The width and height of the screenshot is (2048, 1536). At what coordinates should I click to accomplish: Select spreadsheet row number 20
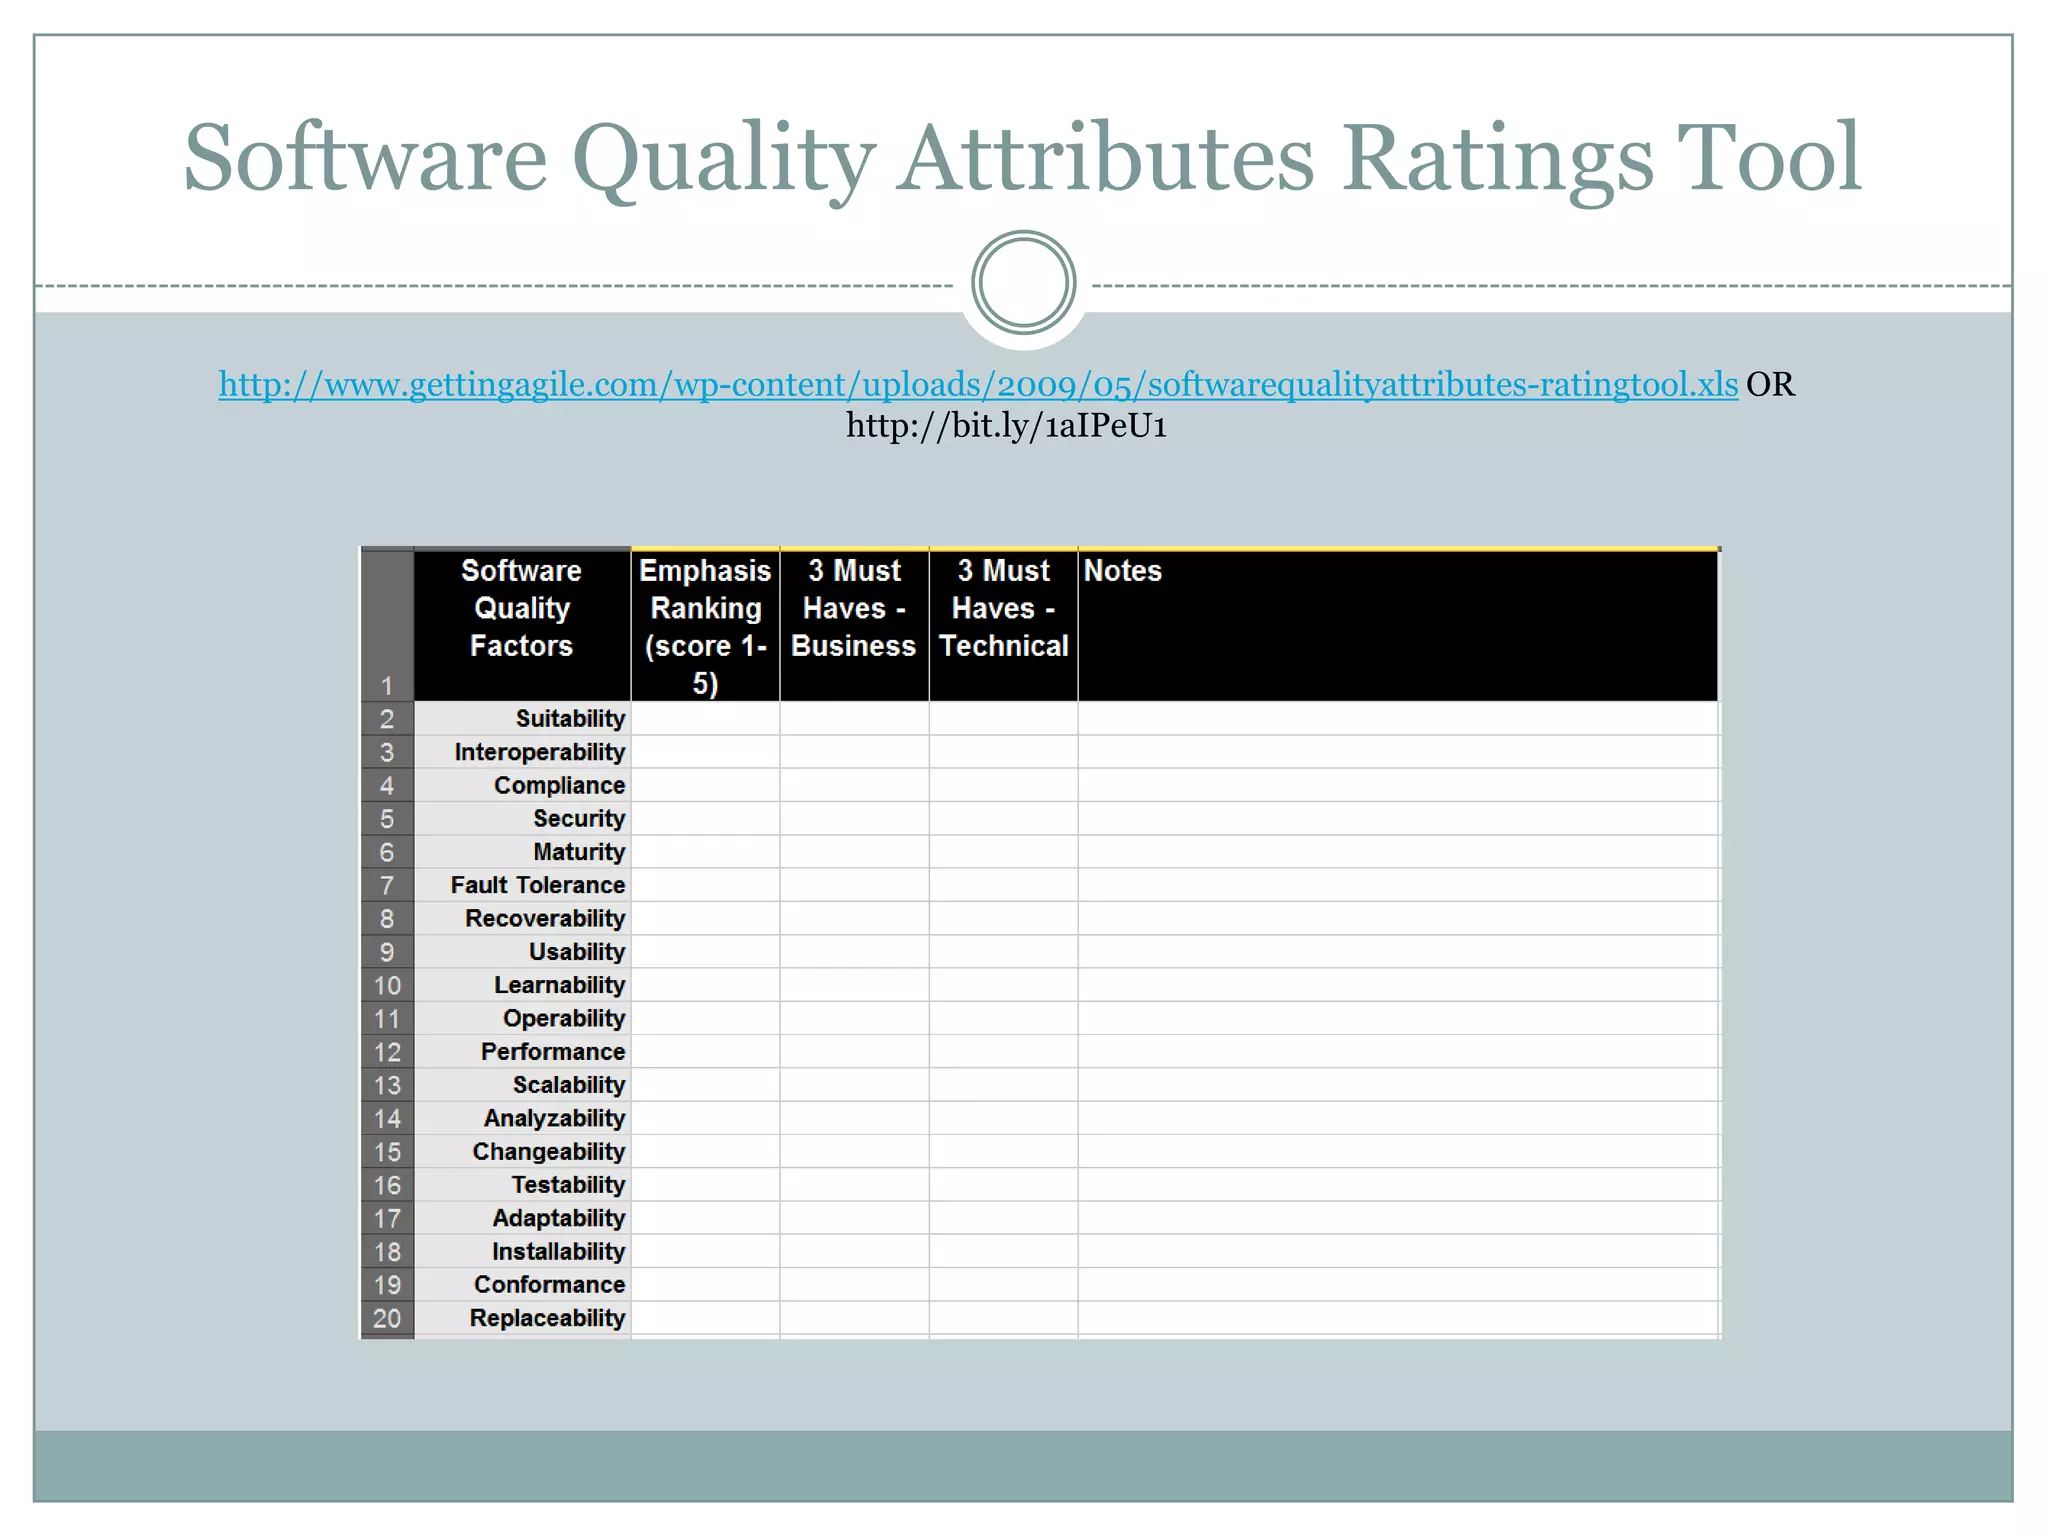[x=387, y=1318]
